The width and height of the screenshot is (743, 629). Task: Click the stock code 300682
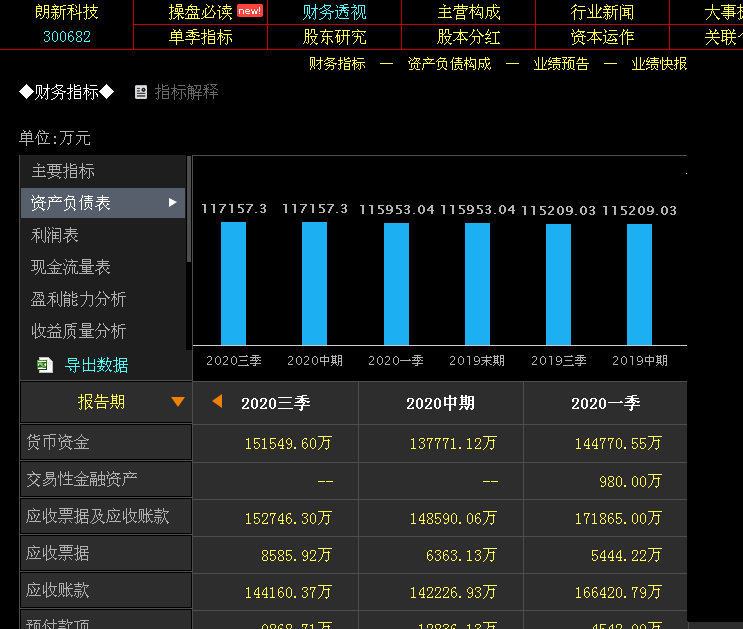[67, 36]
